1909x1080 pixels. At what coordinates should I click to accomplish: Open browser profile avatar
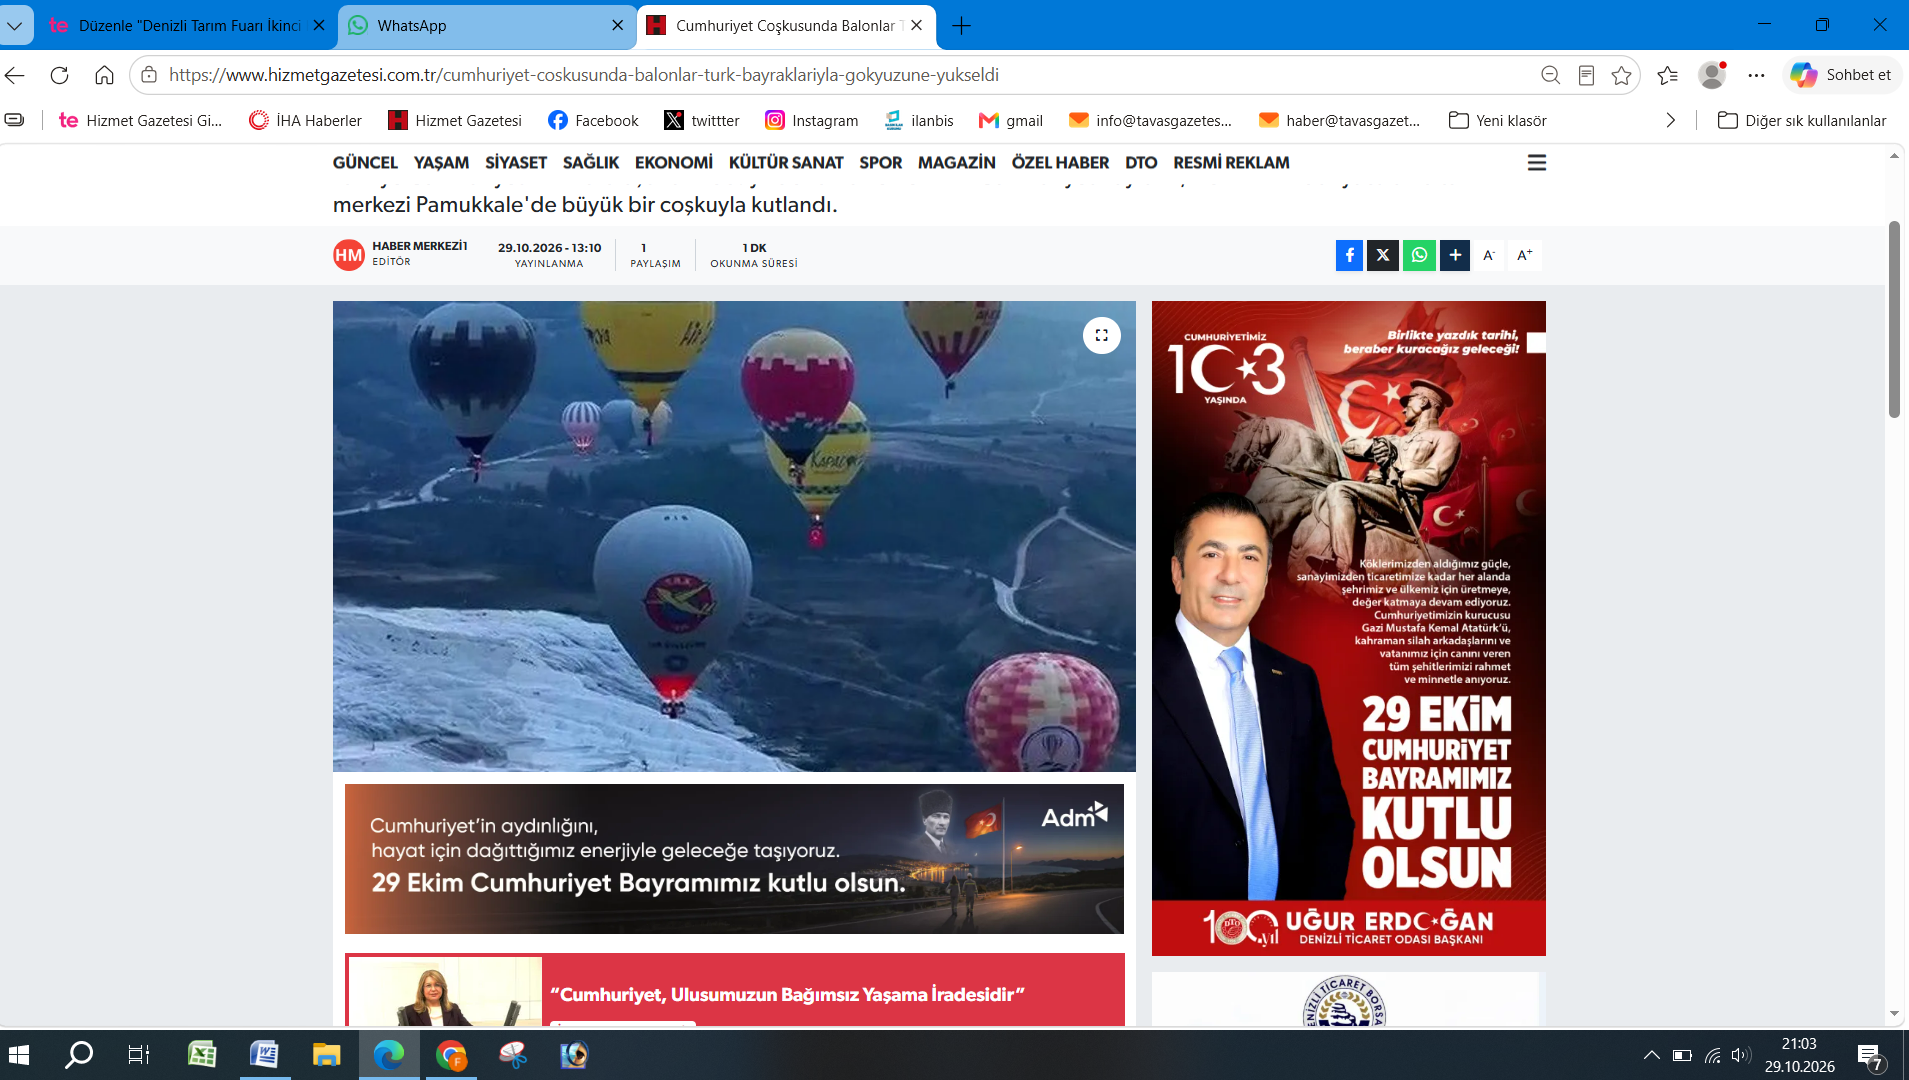point(1712,75)
